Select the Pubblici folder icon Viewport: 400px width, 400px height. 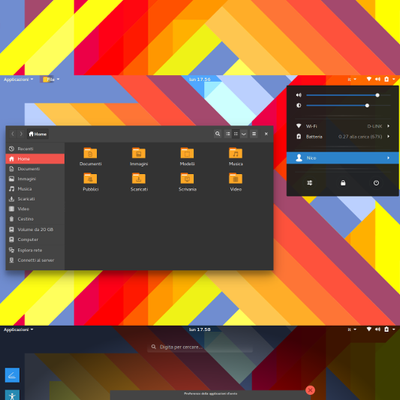(x=90, y=178)
